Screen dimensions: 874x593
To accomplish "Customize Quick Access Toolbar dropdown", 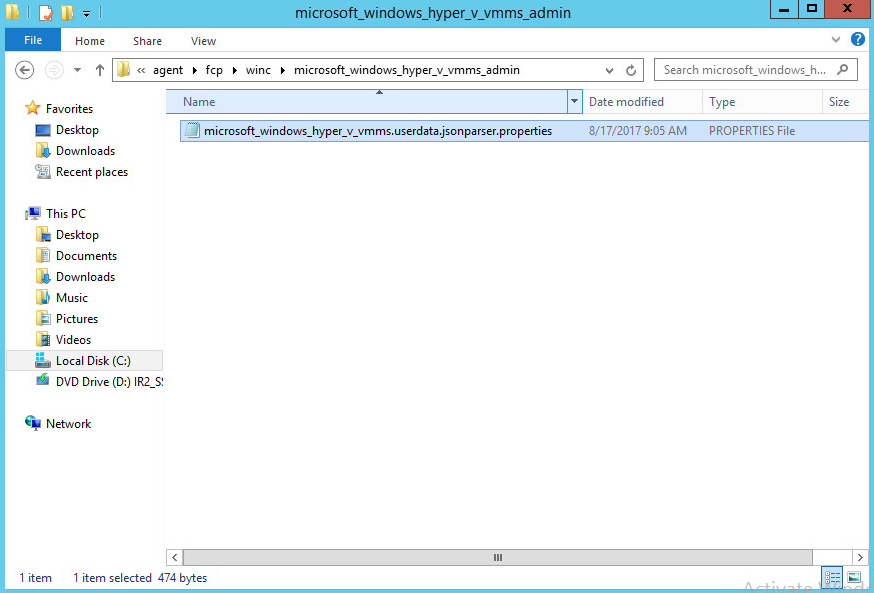I will pos(87,14).
